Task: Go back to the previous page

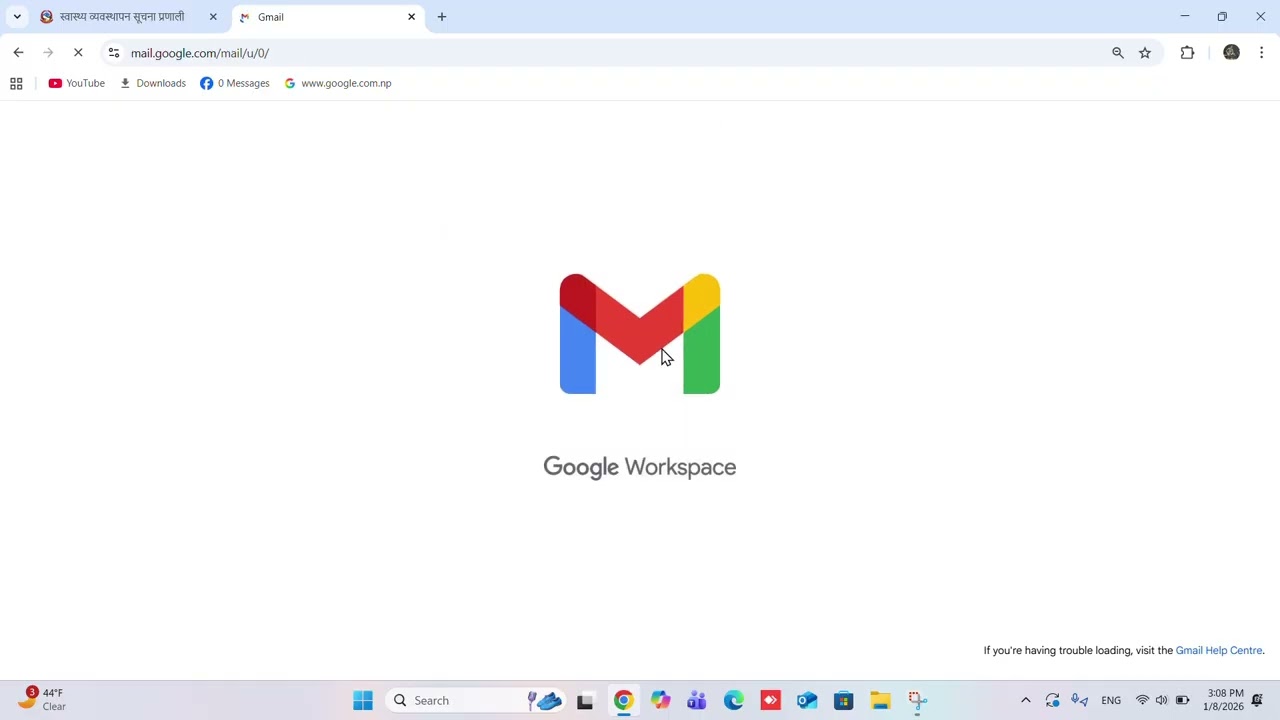Action: (18, 53)
